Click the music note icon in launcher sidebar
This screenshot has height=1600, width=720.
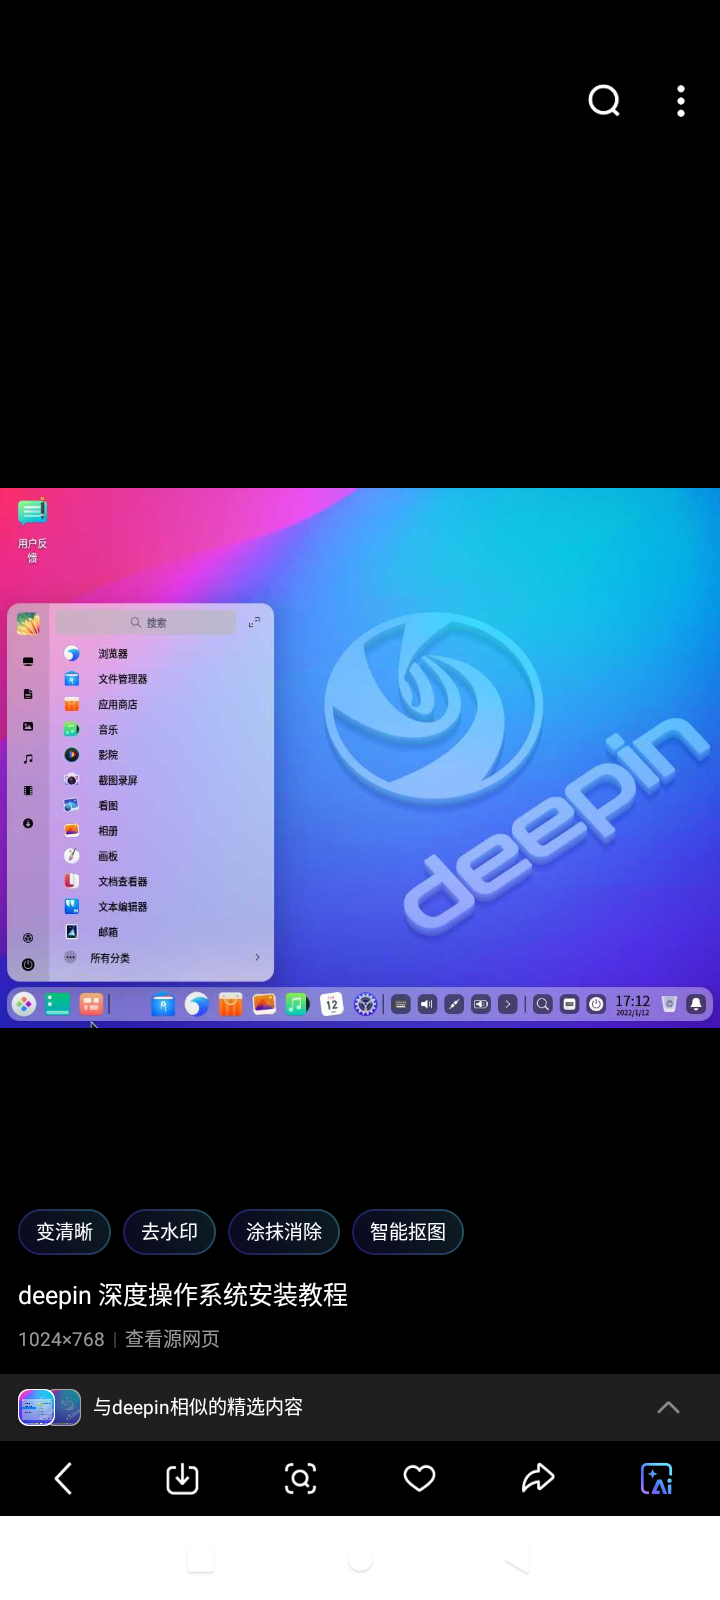(28, 759)
